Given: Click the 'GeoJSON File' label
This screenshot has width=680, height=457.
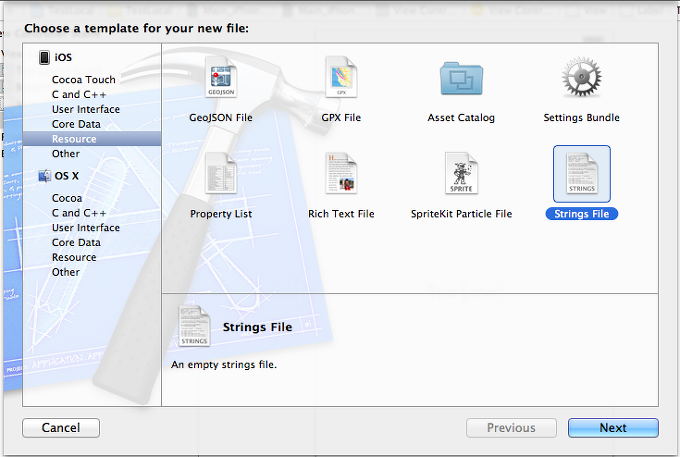Looking at the screenshot, I should [x=221, y=118].
